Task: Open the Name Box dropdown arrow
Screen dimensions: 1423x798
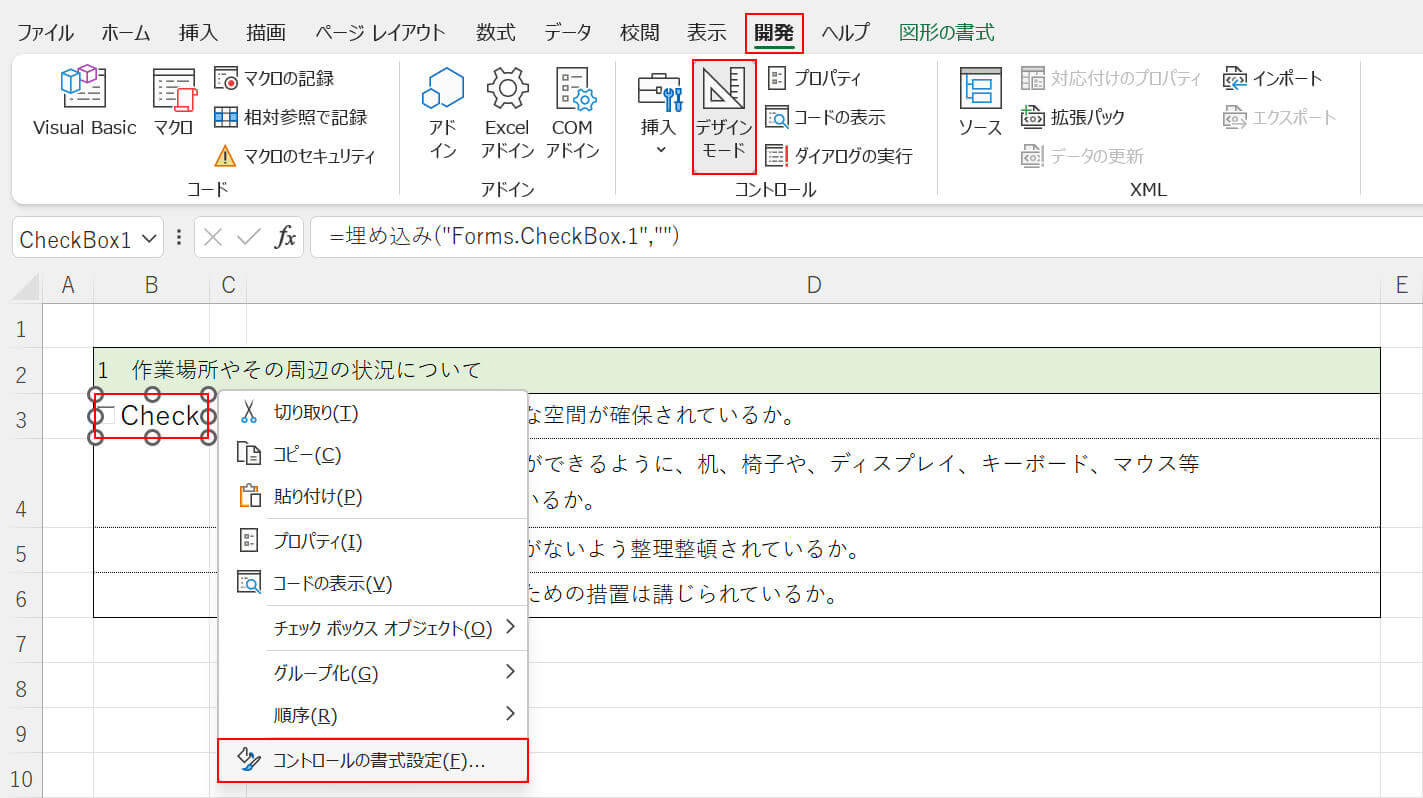Action: tap(149, 239)
